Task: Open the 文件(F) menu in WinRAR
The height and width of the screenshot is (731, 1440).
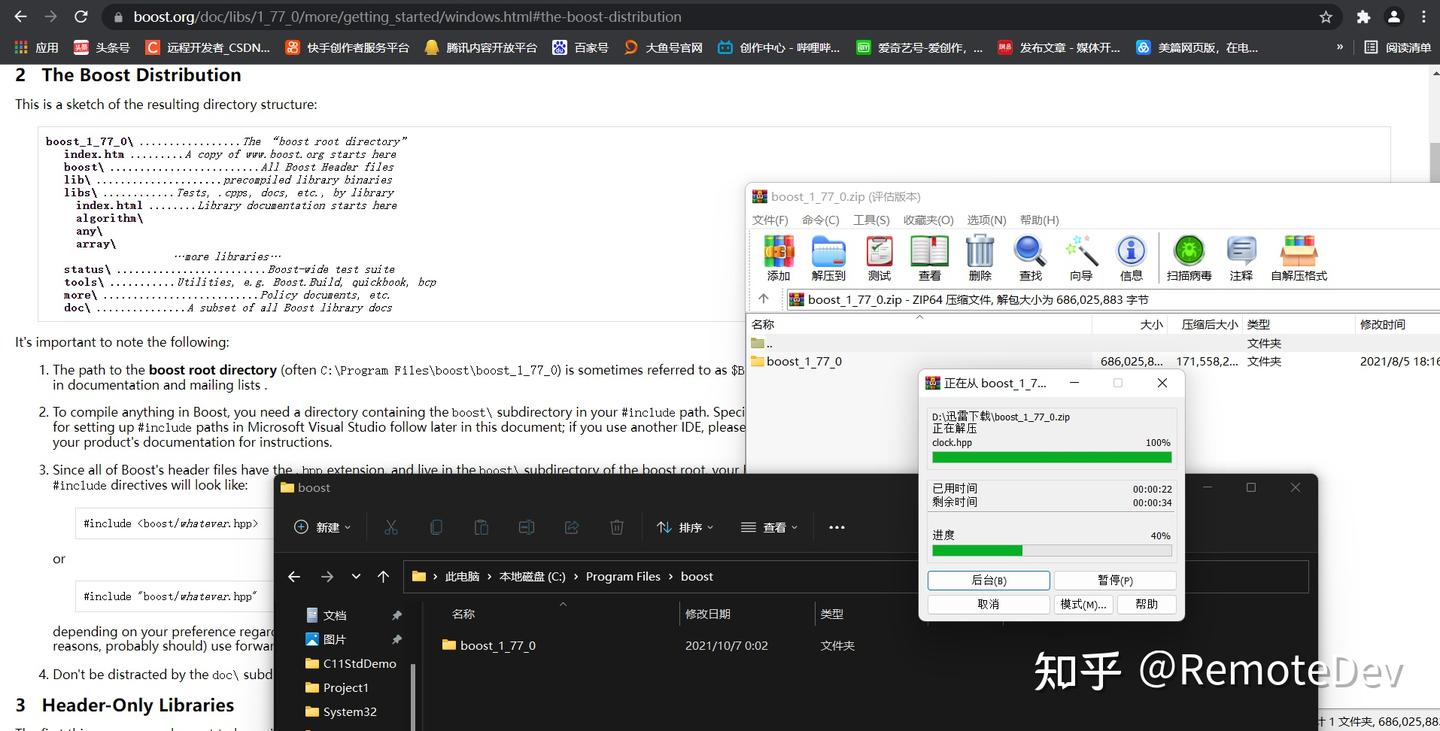Action: (769, 220)
